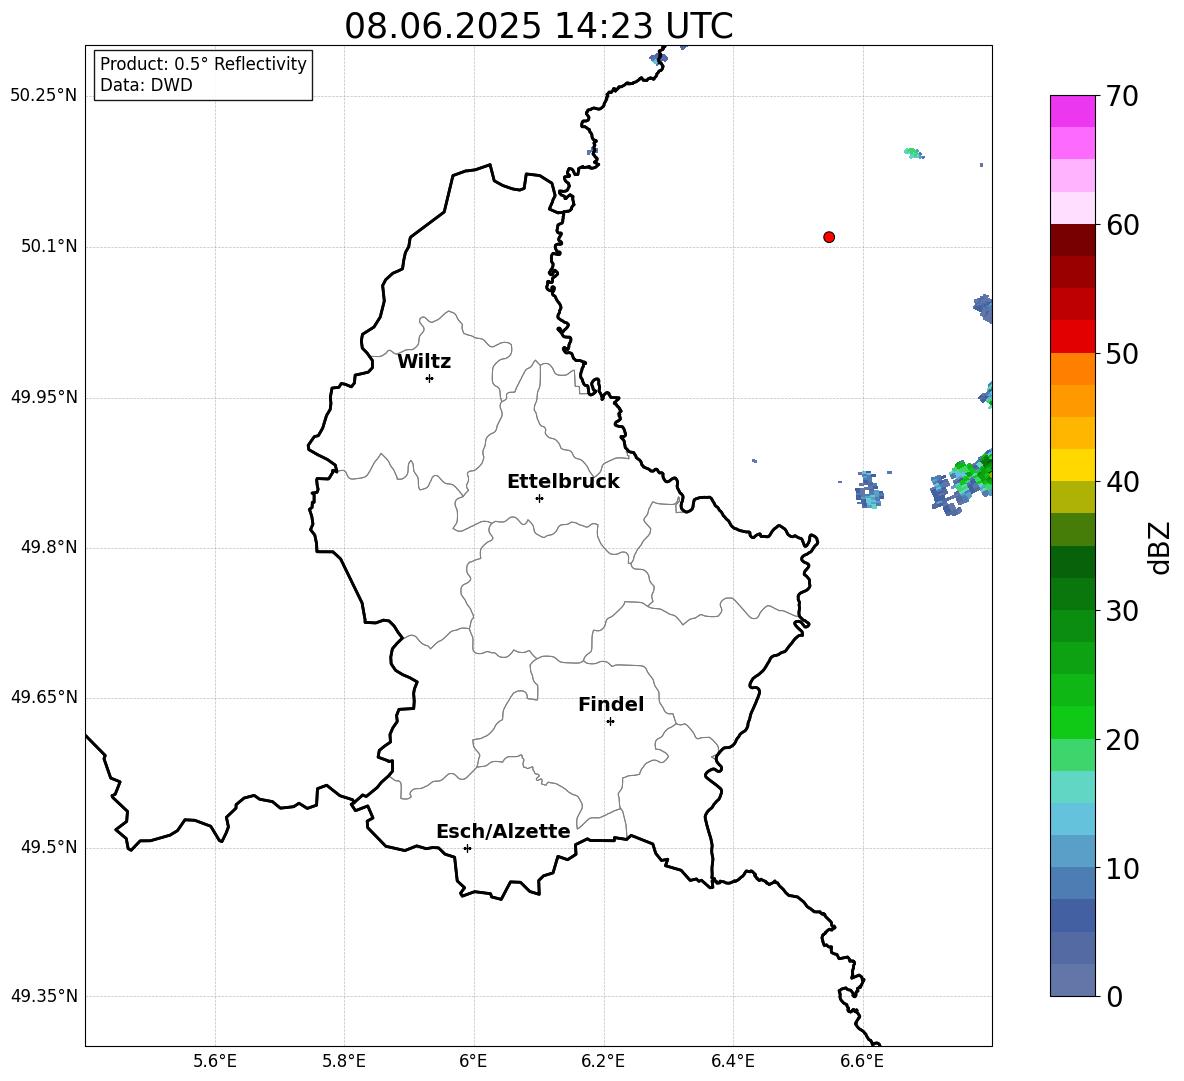The width and height of the screenshot is (1184, 1081).
Task: Click the Ettelbruck city label
Action: pos(563,482)
